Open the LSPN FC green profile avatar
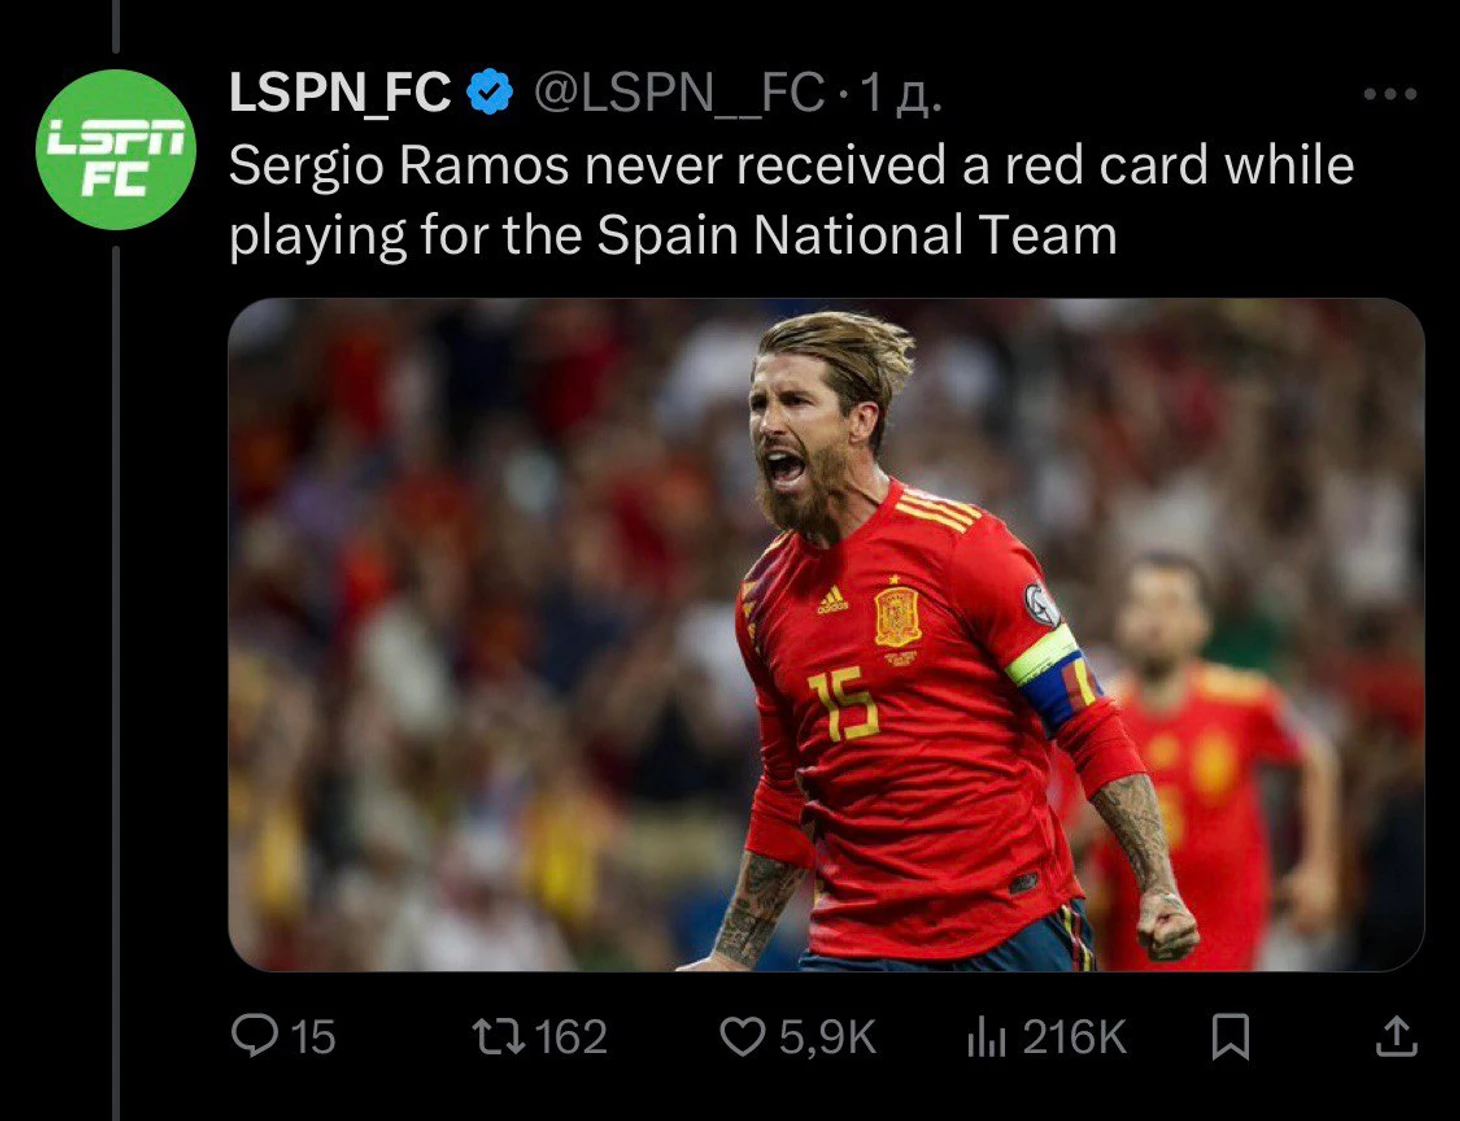 (x=116, y=150)
